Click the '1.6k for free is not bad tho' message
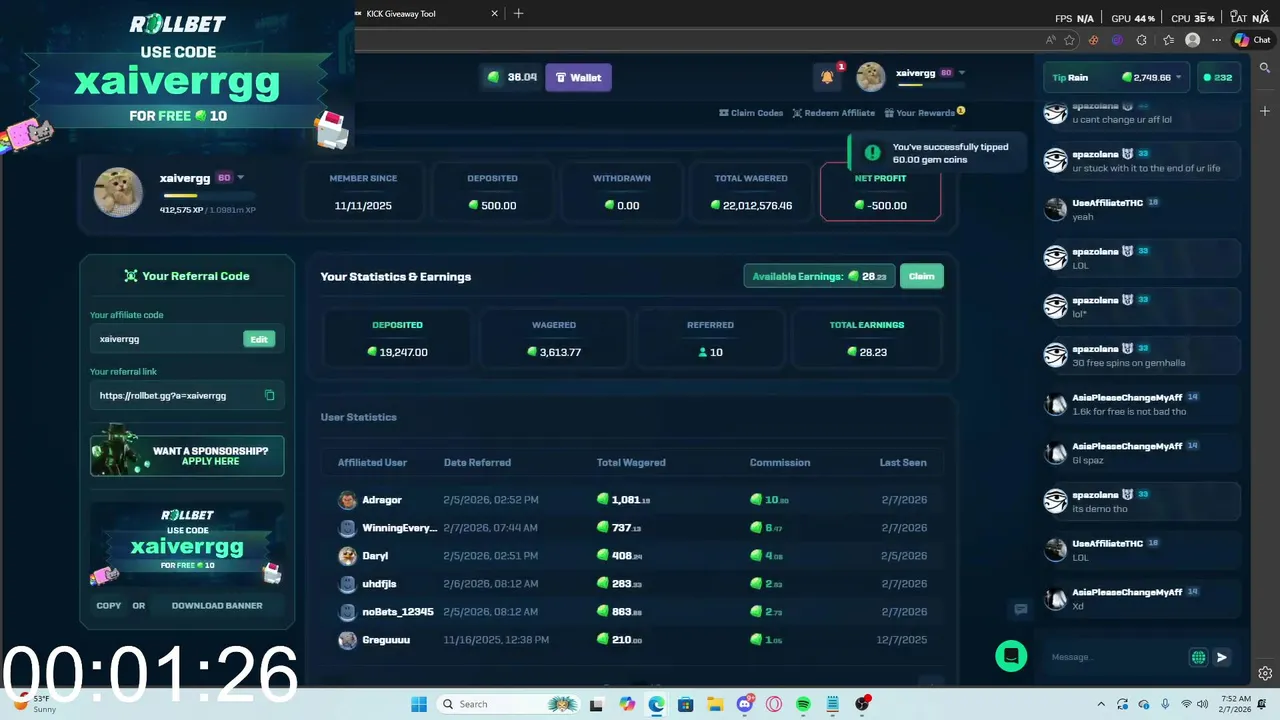 1129,411
